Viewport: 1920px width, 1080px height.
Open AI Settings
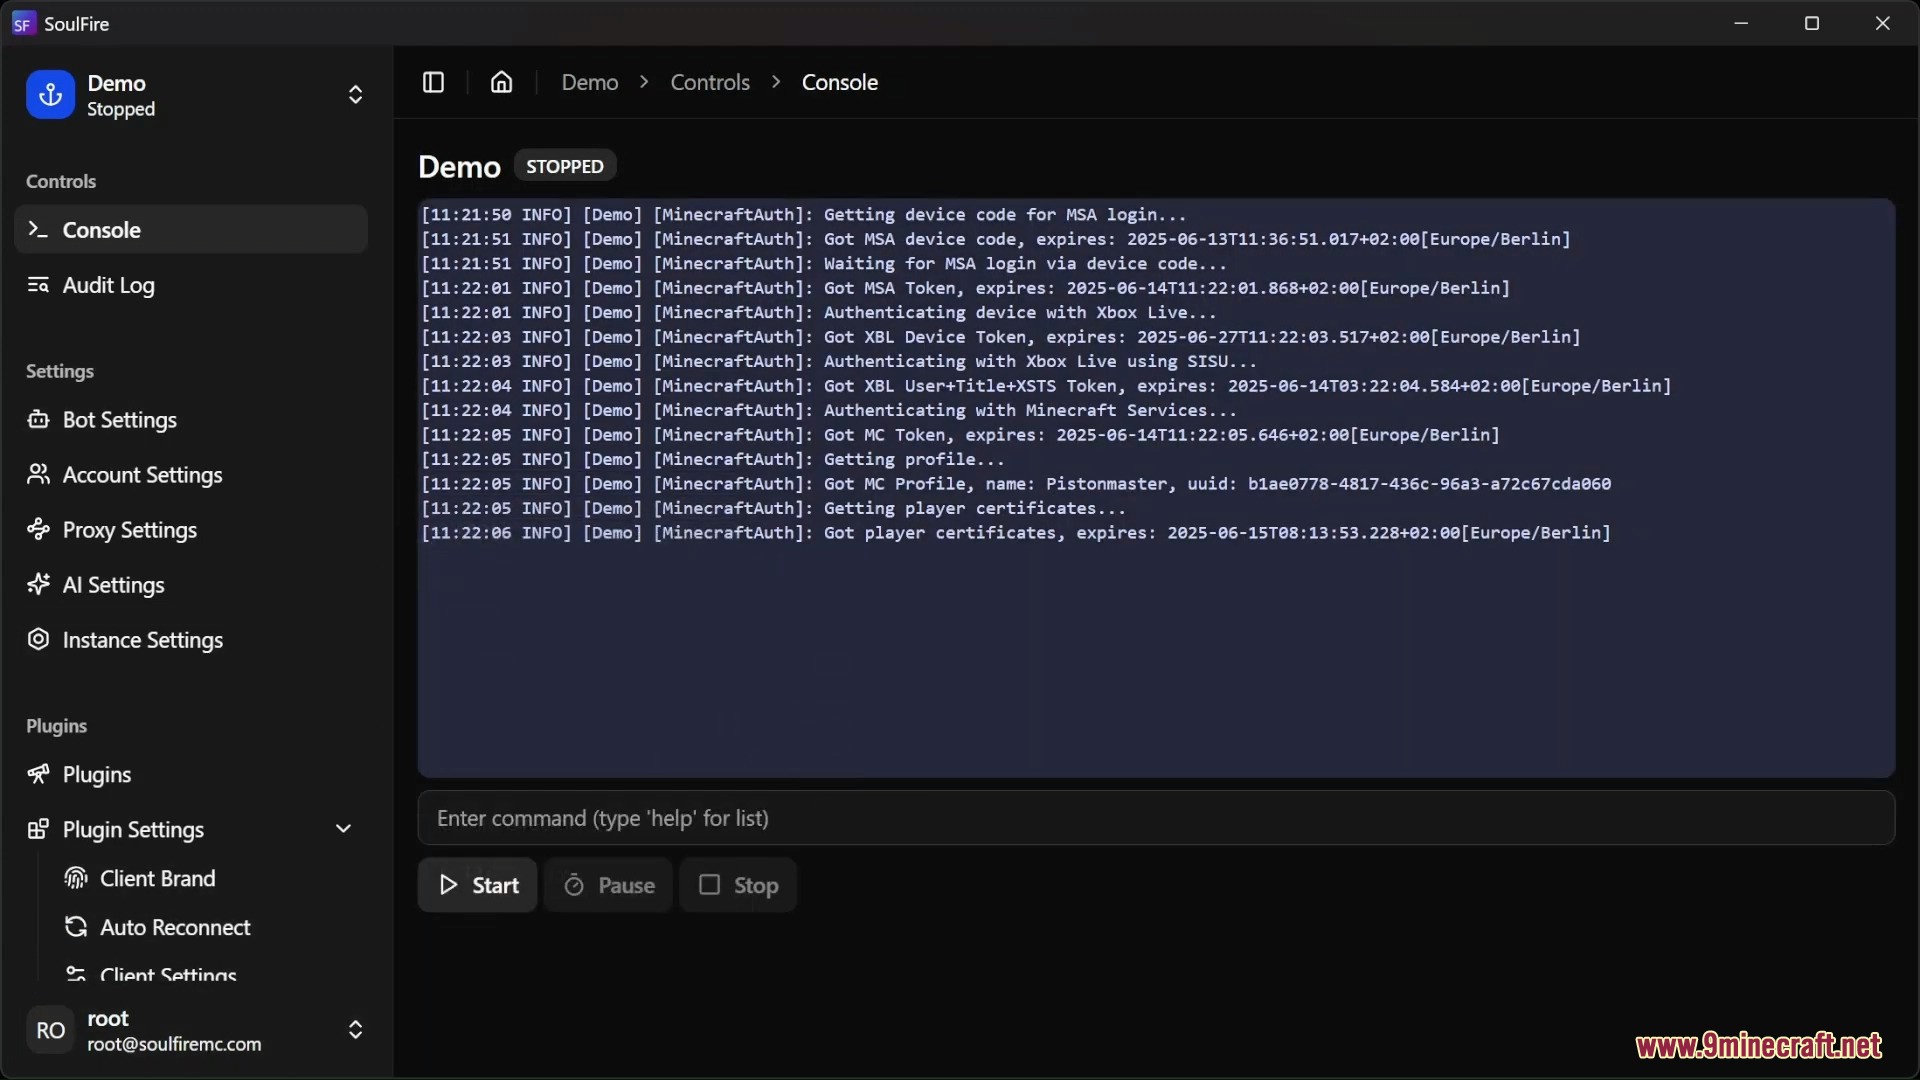[191, 585]
